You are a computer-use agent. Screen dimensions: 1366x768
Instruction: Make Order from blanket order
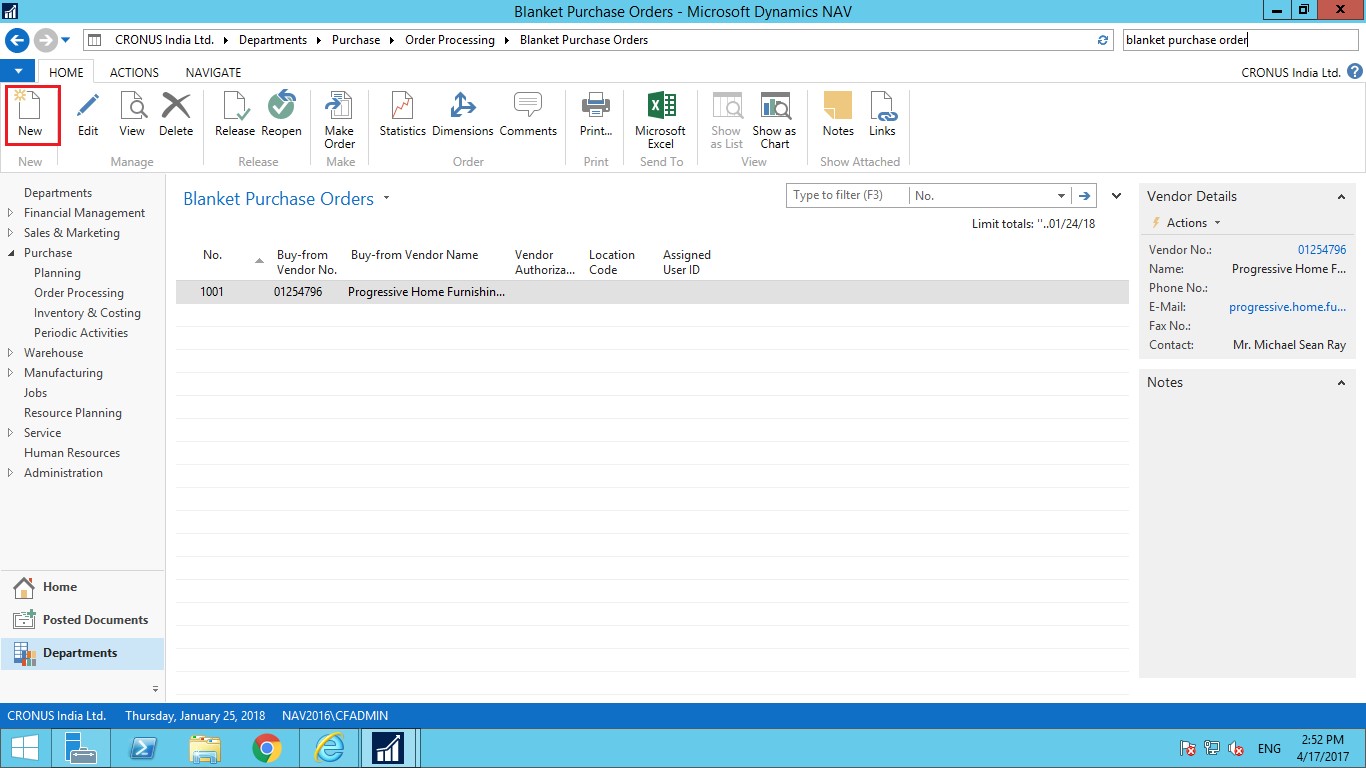[340, 120]
